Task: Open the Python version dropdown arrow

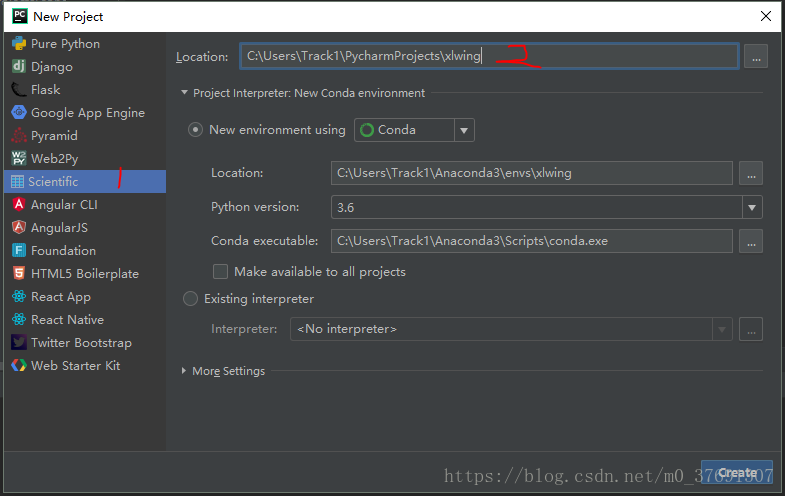Action: click(x=752, y=207)
